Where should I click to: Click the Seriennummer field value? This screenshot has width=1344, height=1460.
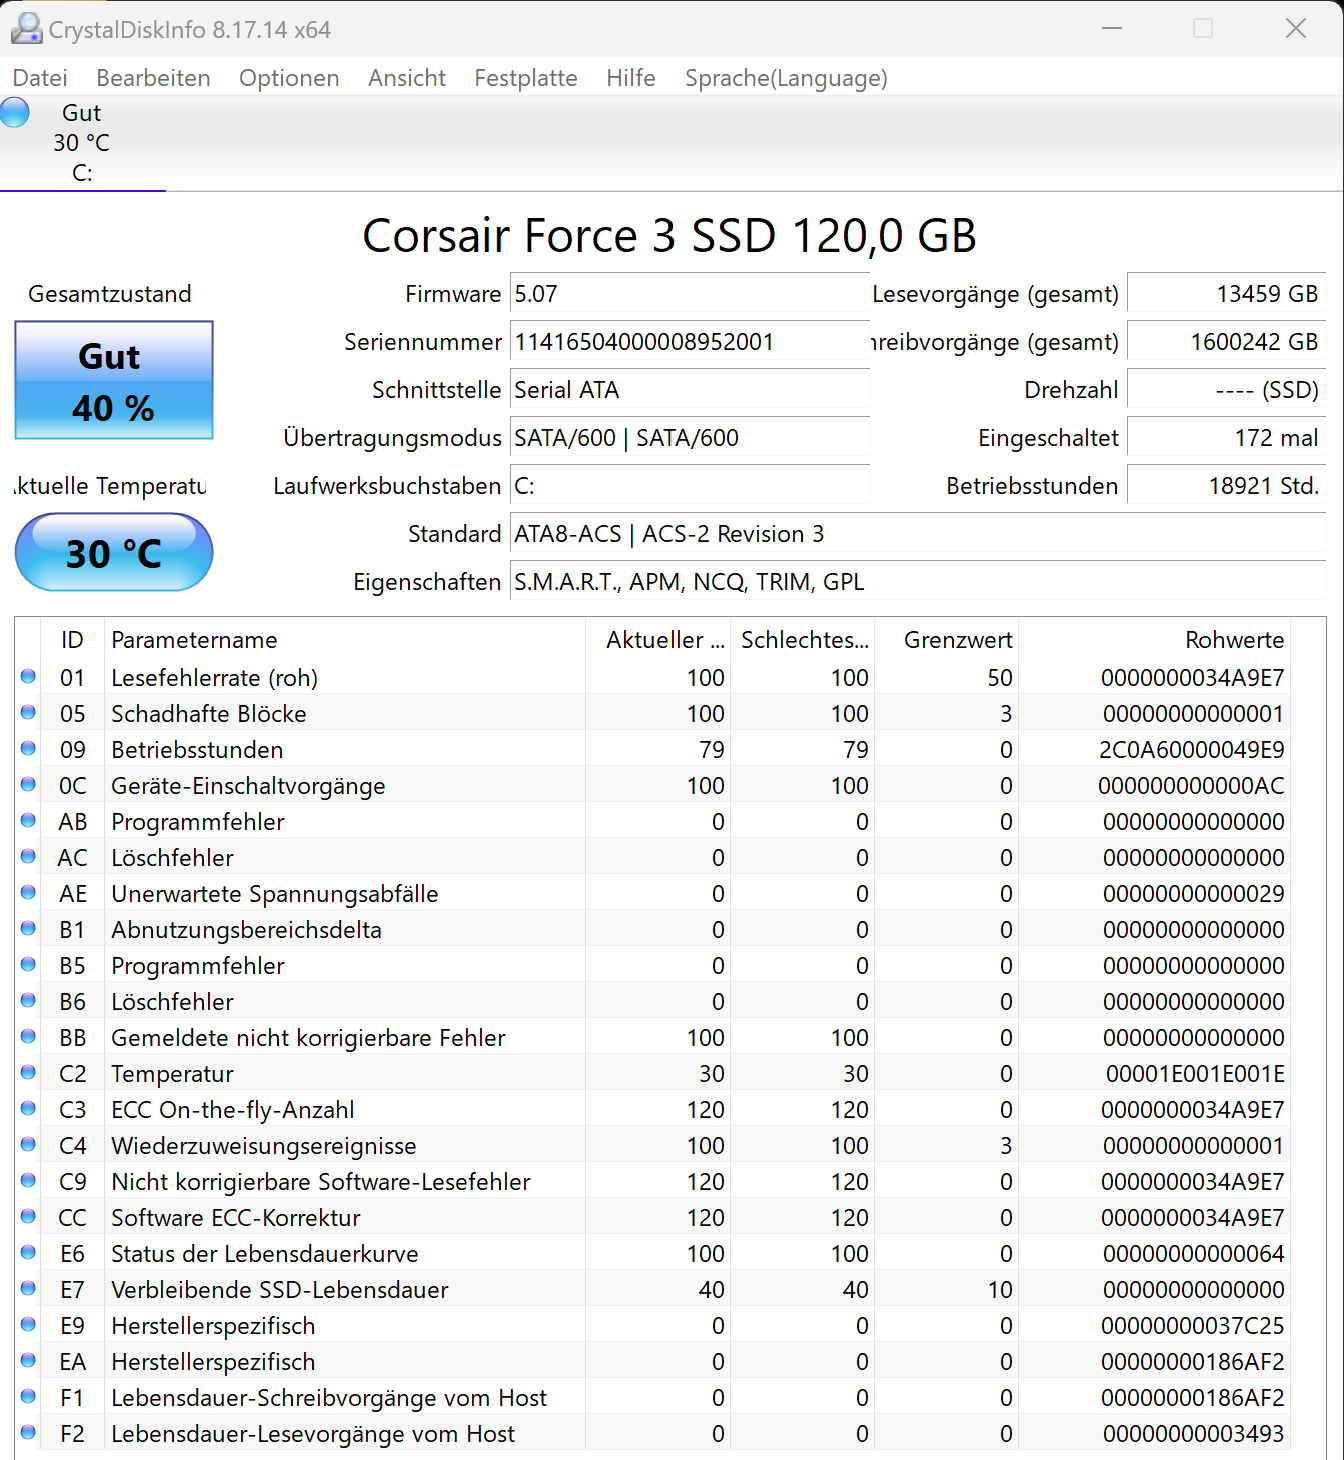[690, 342]
